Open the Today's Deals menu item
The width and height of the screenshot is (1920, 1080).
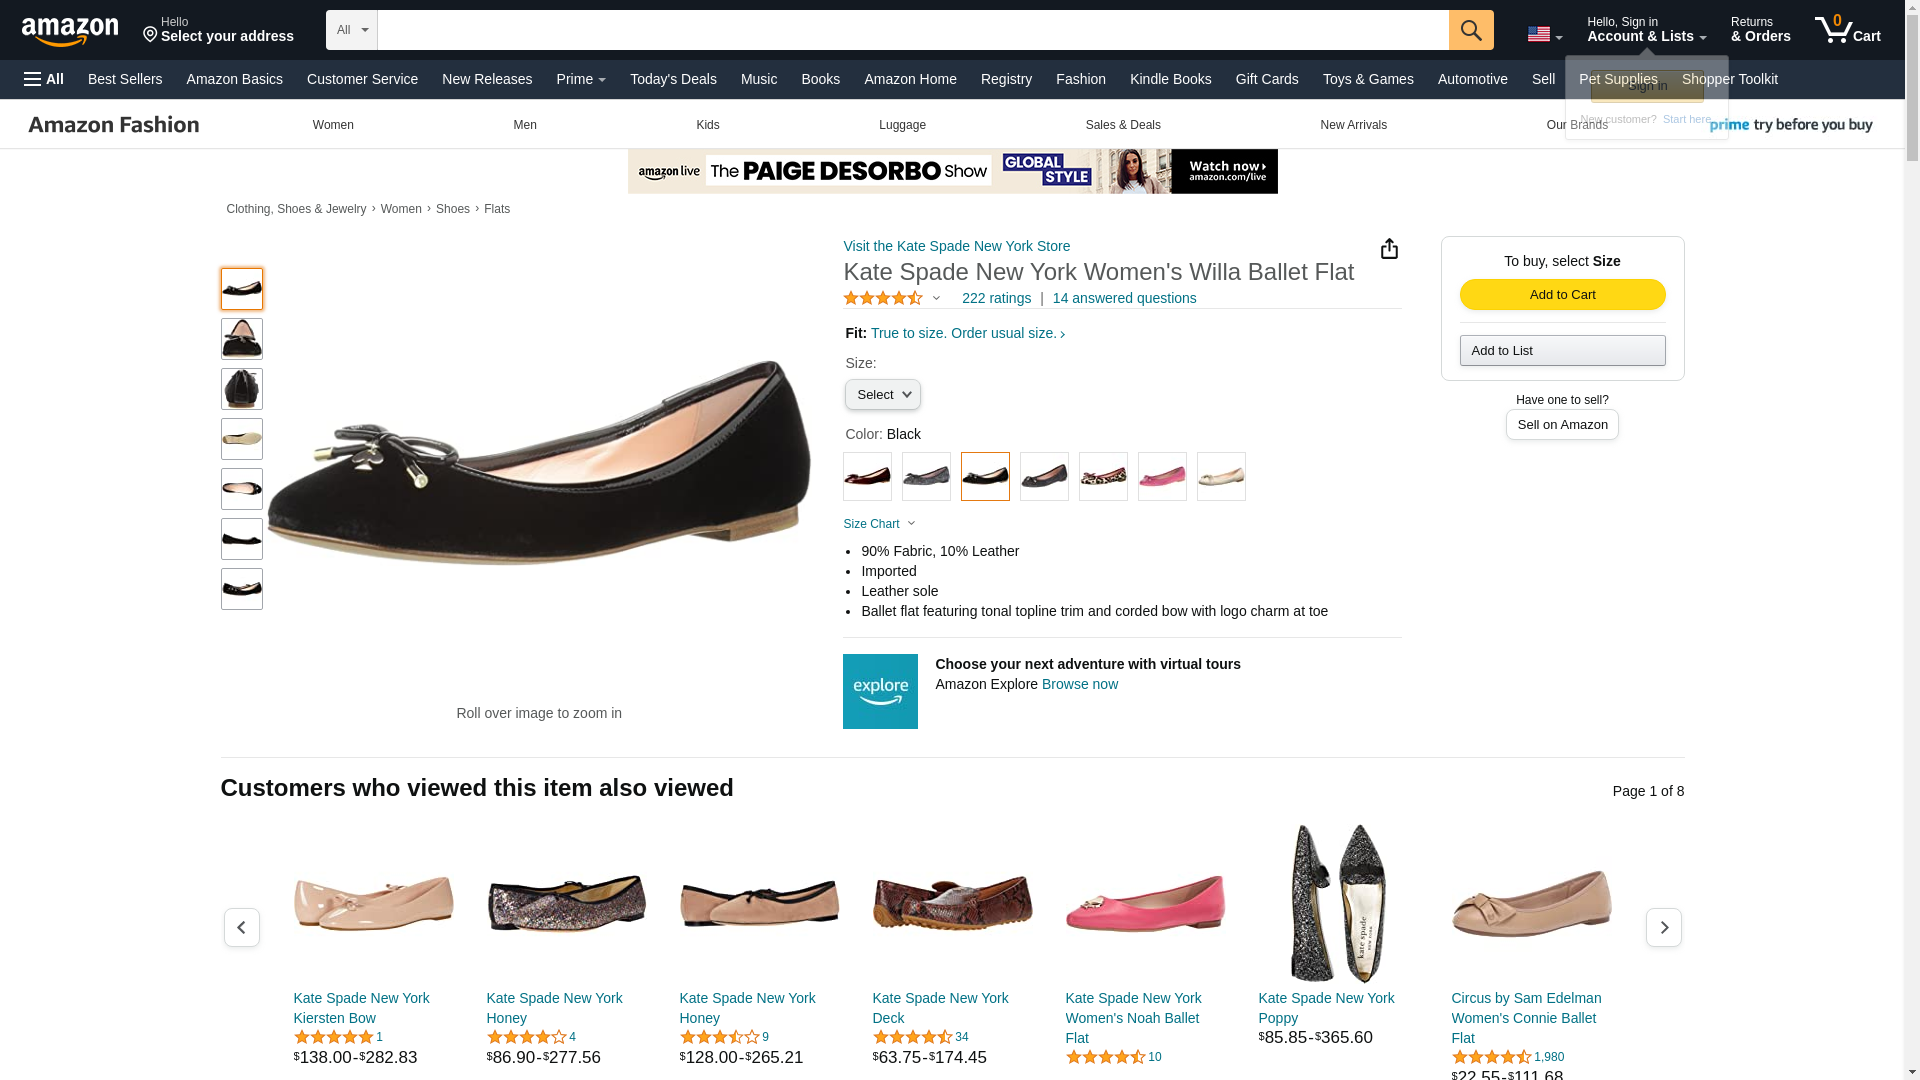tap(673, 79)
